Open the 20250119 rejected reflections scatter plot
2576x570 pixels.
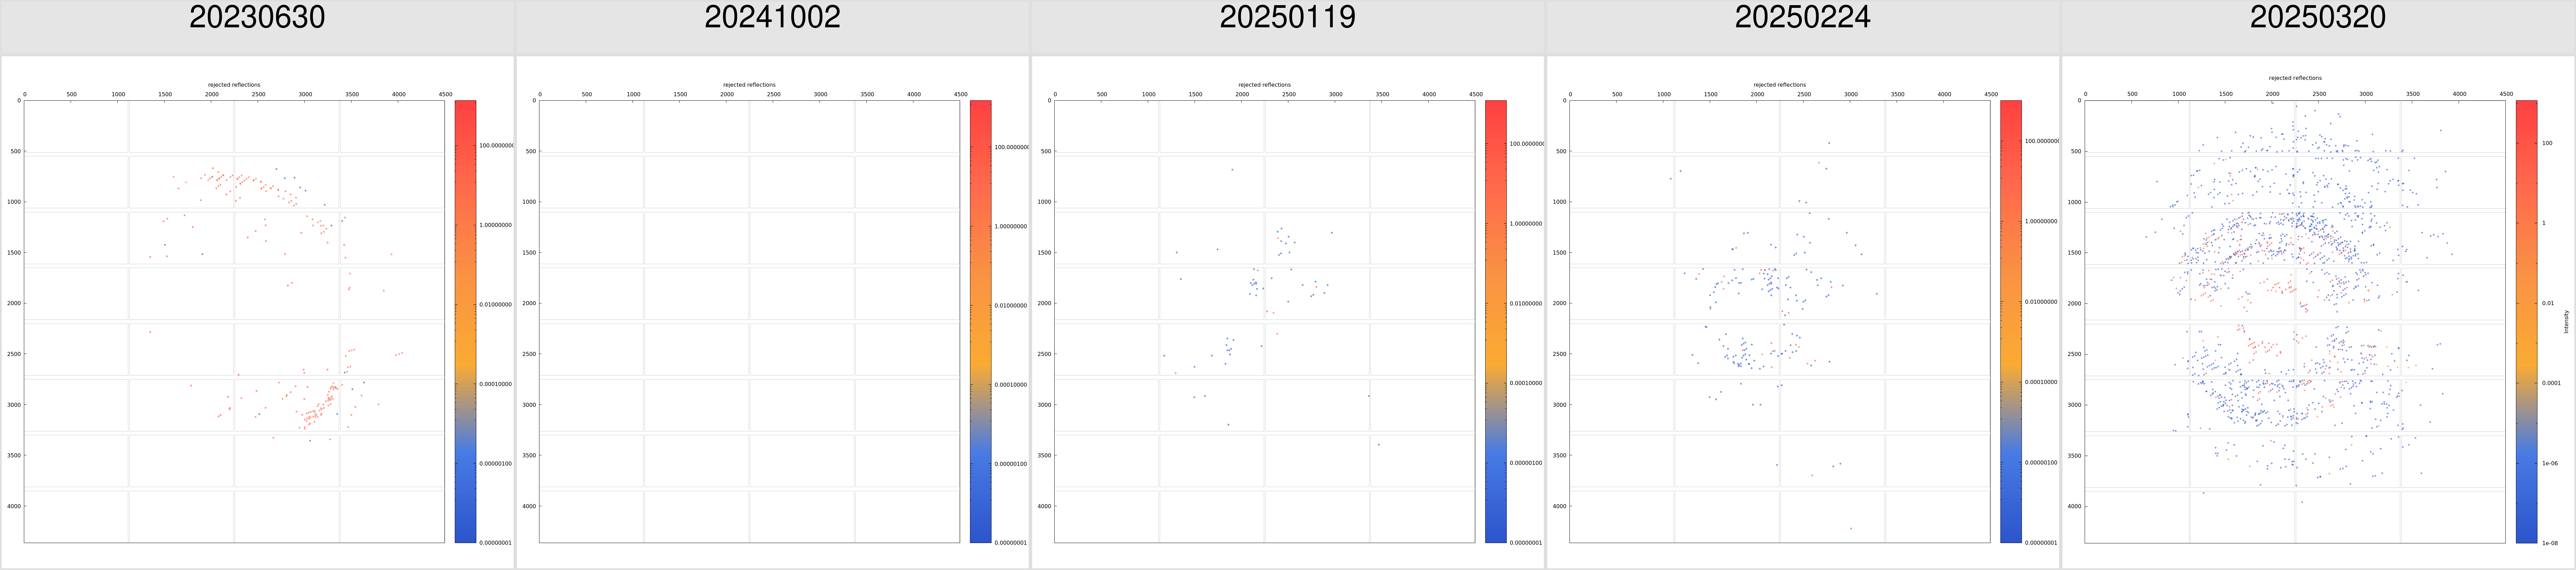[x=1264, y=321]
